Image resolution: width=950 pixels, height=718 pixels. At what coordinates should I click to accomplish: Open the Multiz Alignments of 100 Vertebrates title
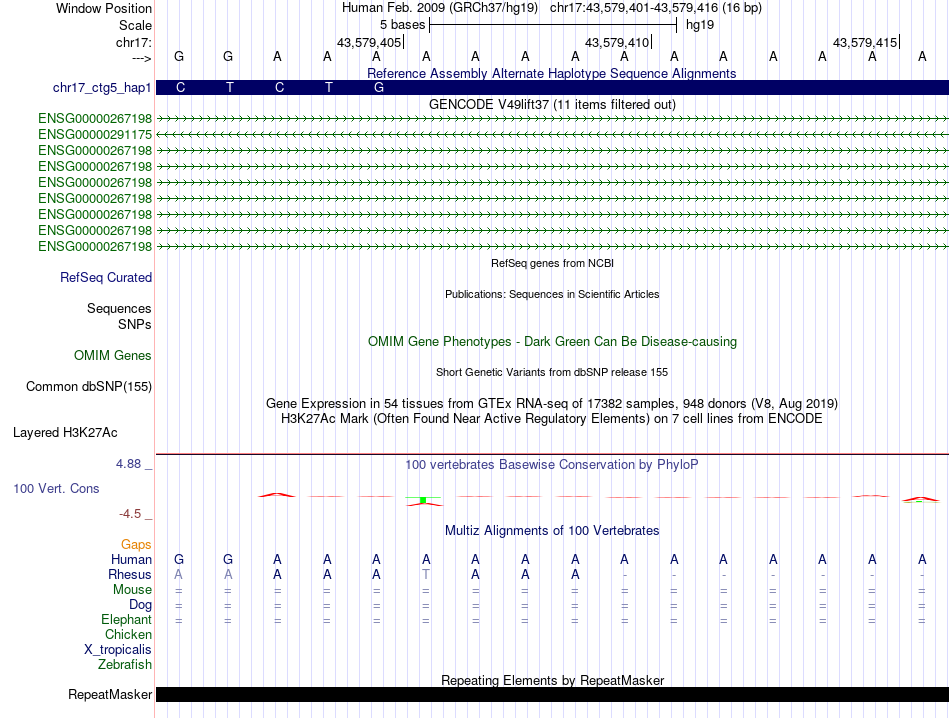click(552, 531)
